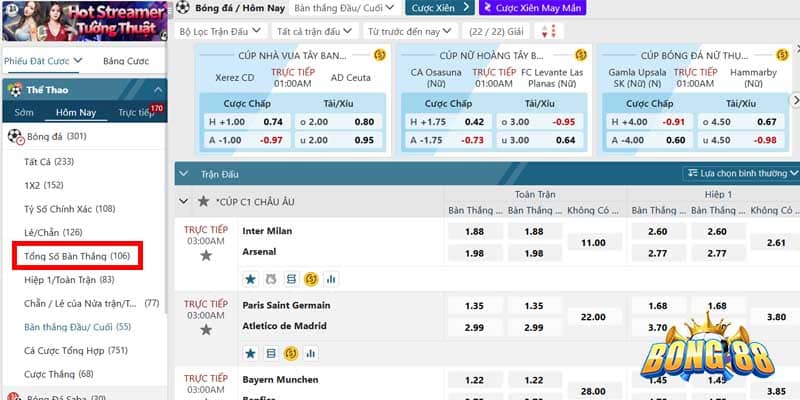
Task: Open 1X2 (152) category
Action: [x=44, y=185]
